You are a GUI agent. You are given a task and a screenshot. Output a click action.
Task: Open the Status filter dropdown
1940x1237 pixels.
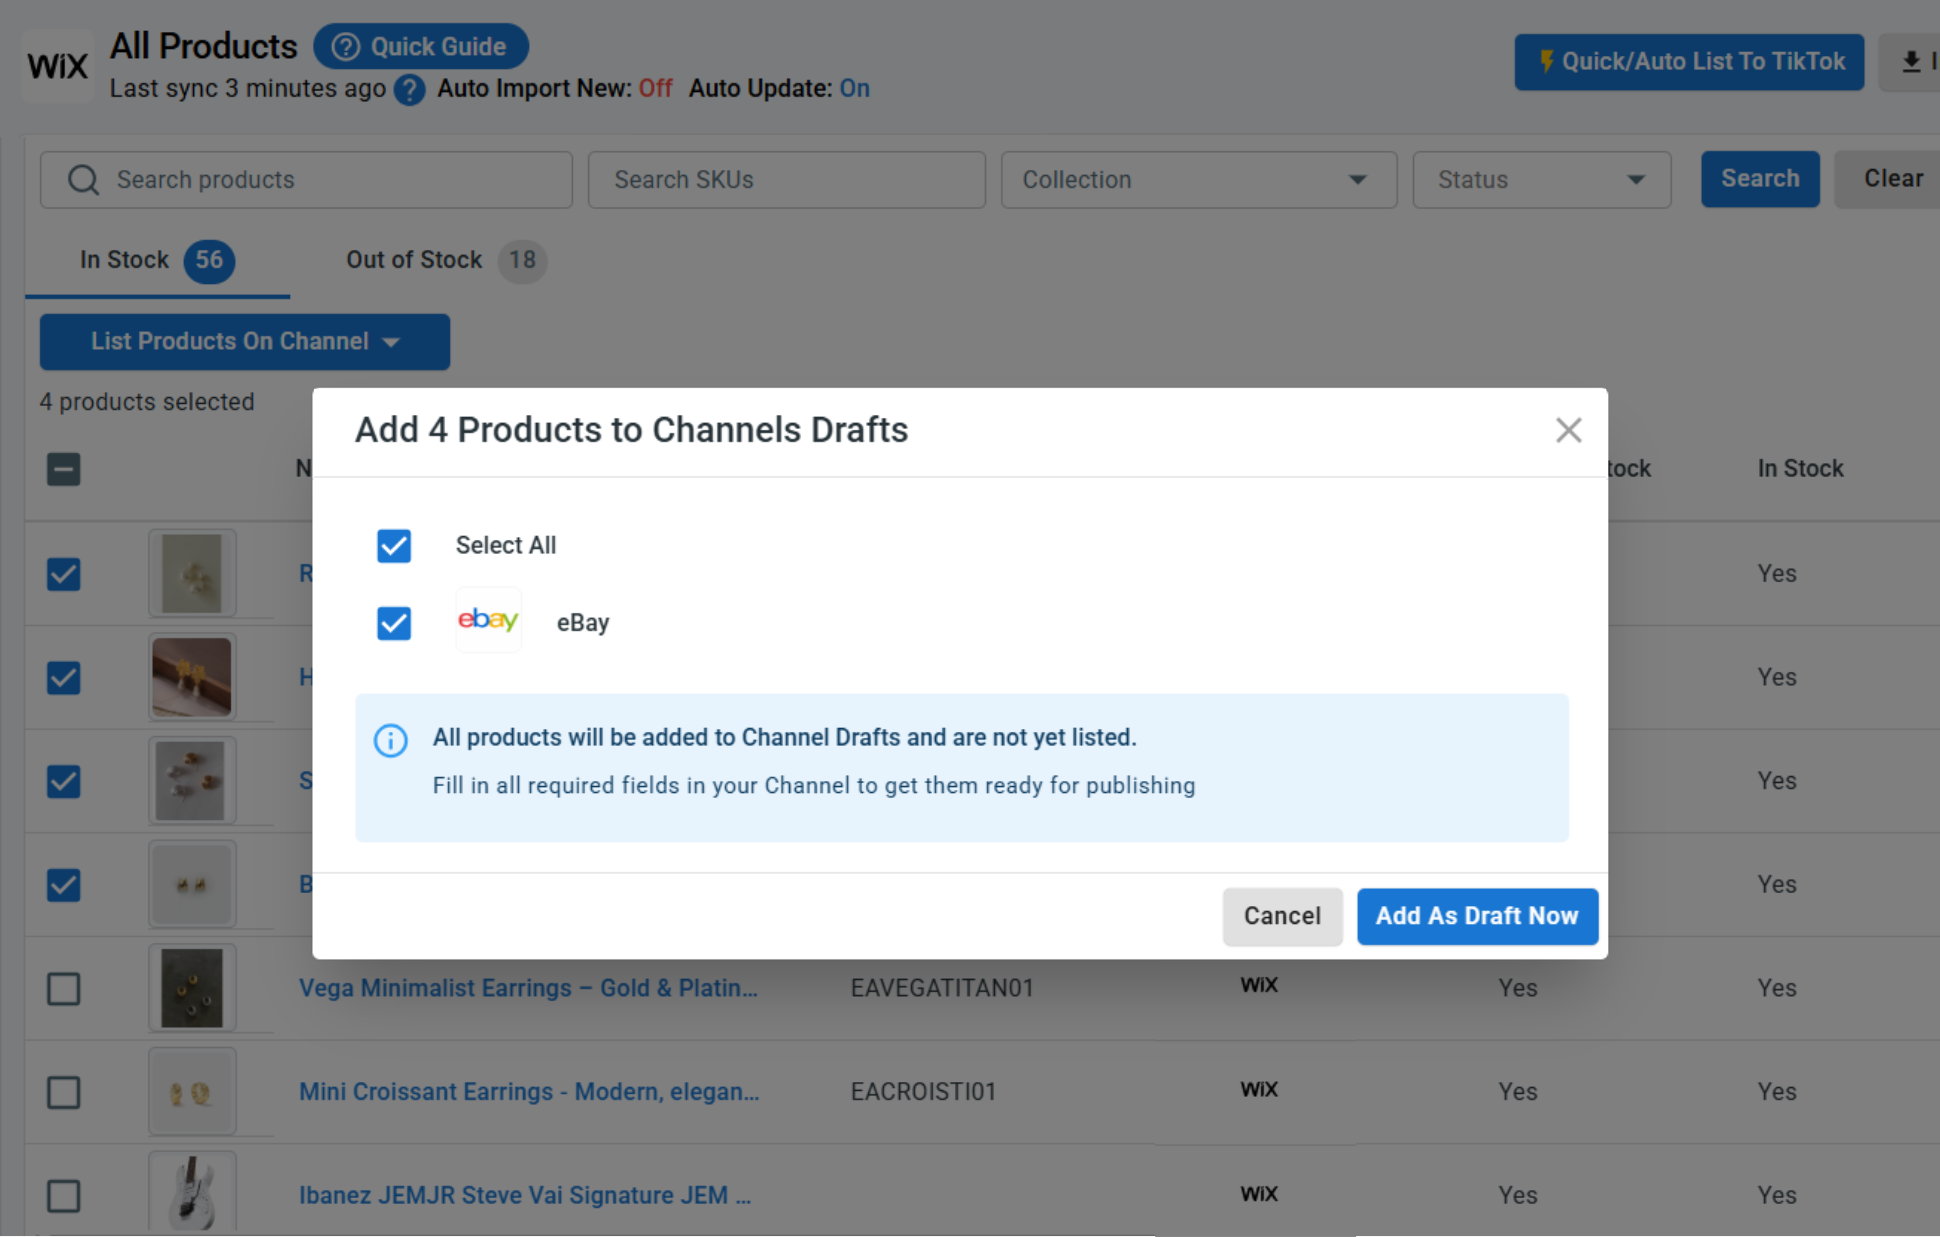[x=1541, y=180]
